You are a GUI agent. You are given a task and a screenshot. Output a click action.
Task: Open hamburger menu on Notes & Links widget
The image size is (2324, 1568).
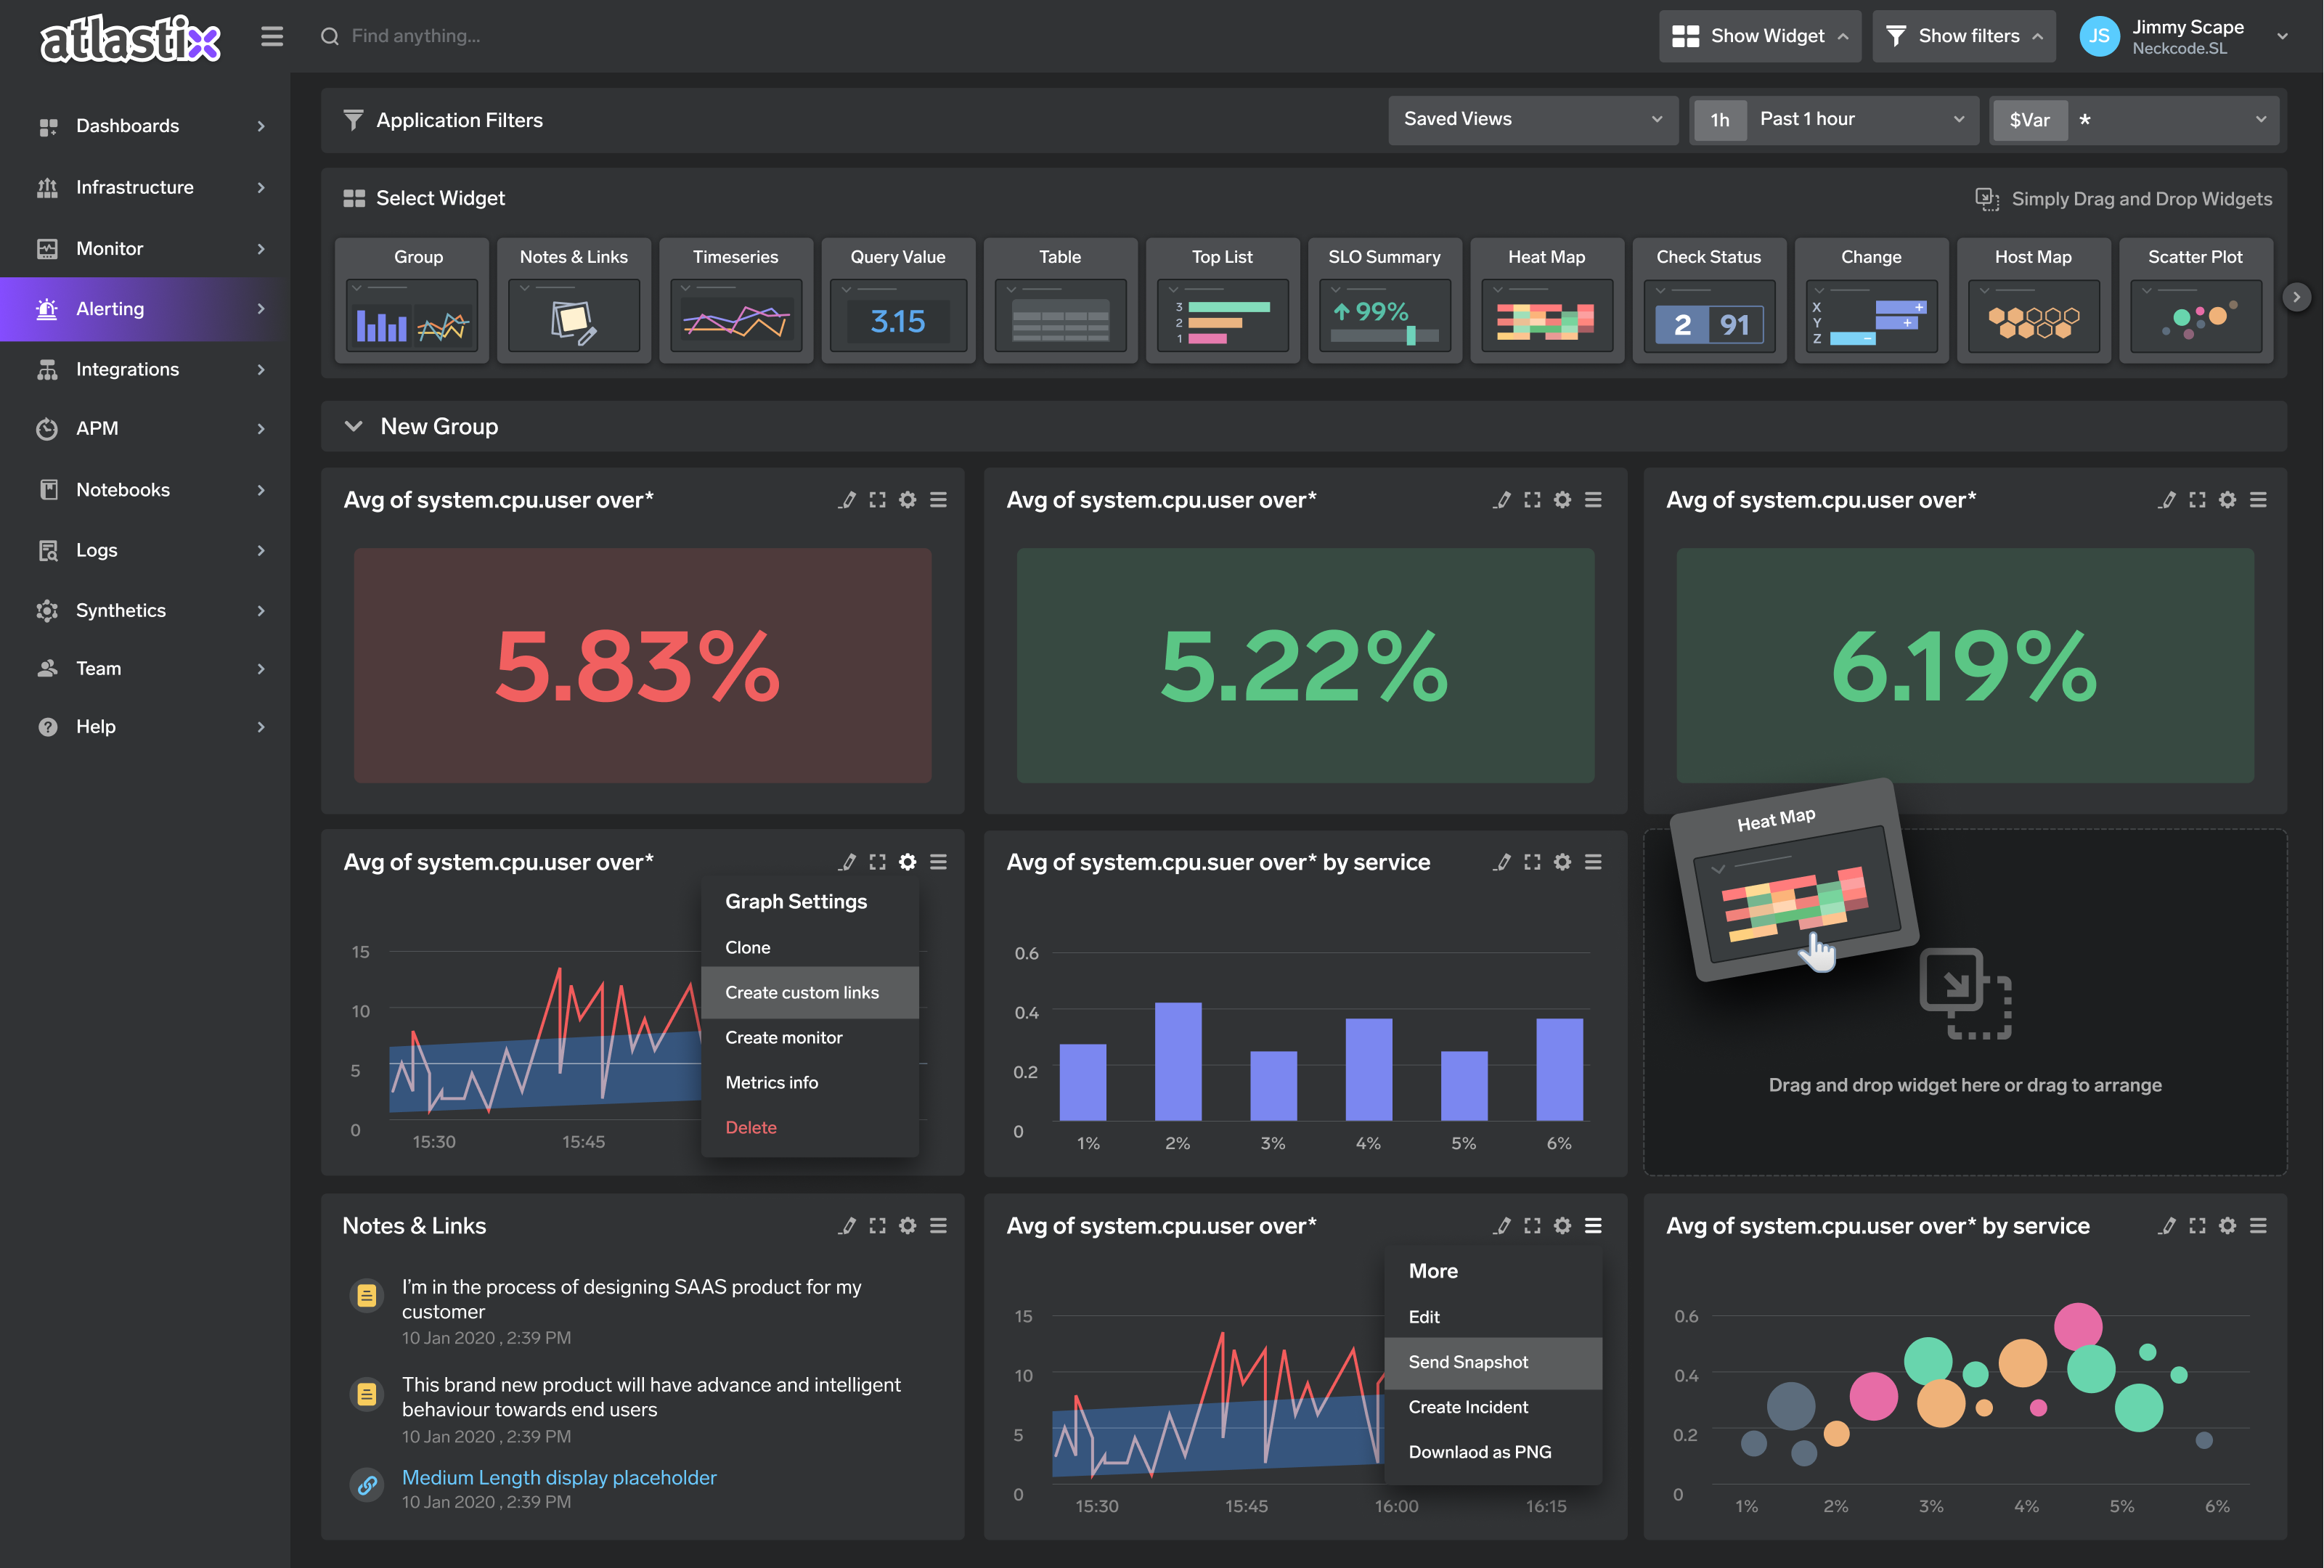point(938,1226)
